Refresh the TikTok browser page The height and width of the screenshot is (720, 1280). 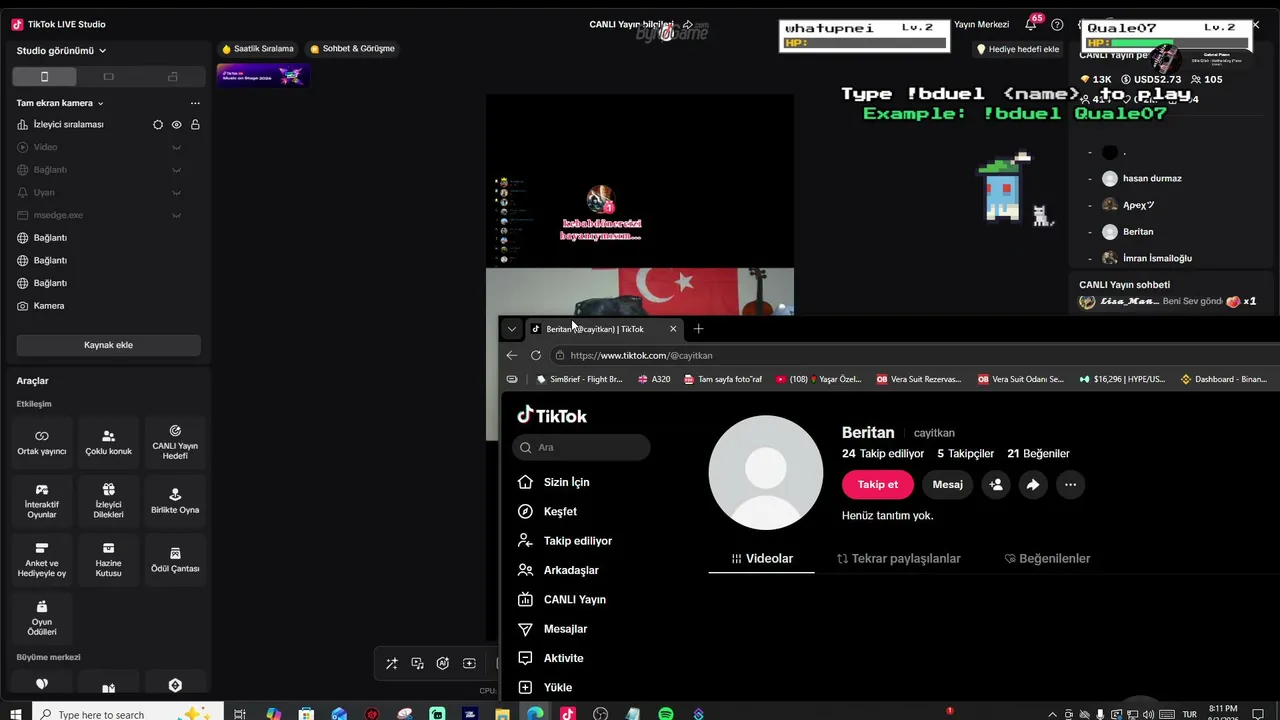536,355
